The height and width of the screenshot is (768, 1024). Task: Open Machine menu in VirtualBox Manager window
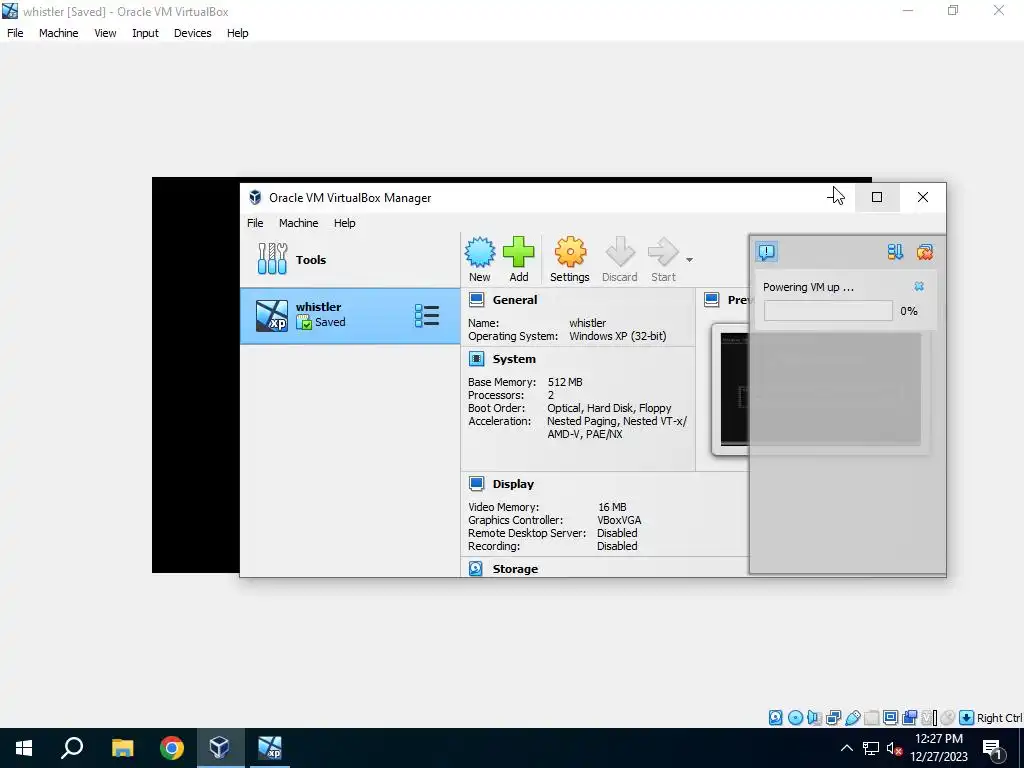tap(298, 223)
